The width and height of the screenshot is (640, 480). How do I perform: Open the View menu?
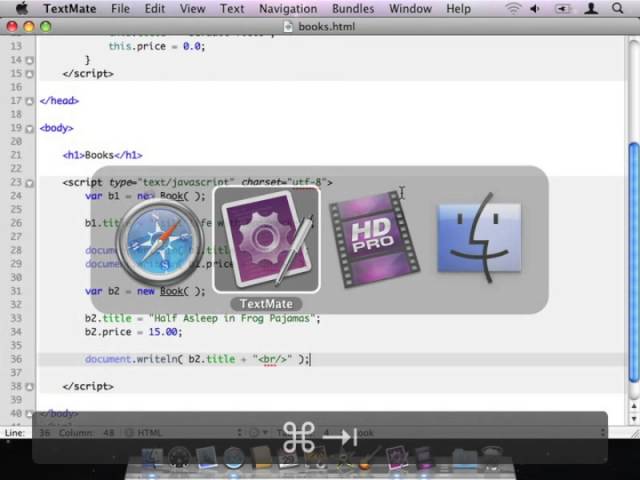[193, 9]
